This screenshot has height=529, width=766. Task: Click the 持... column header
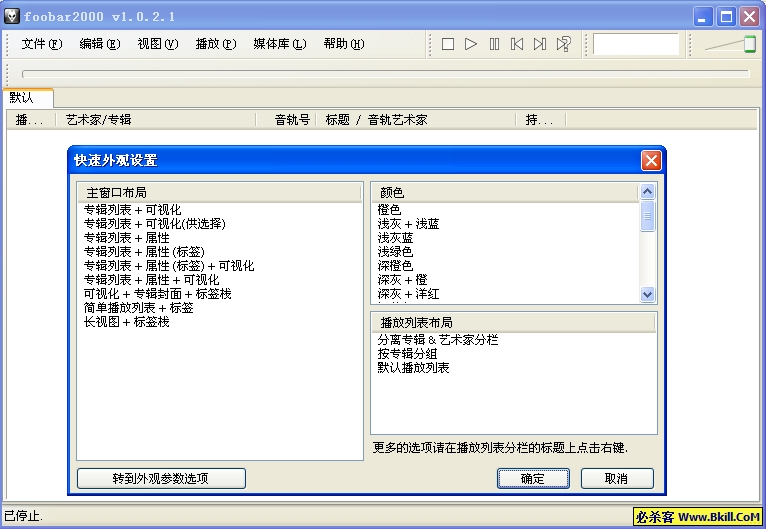pos(541,120)
